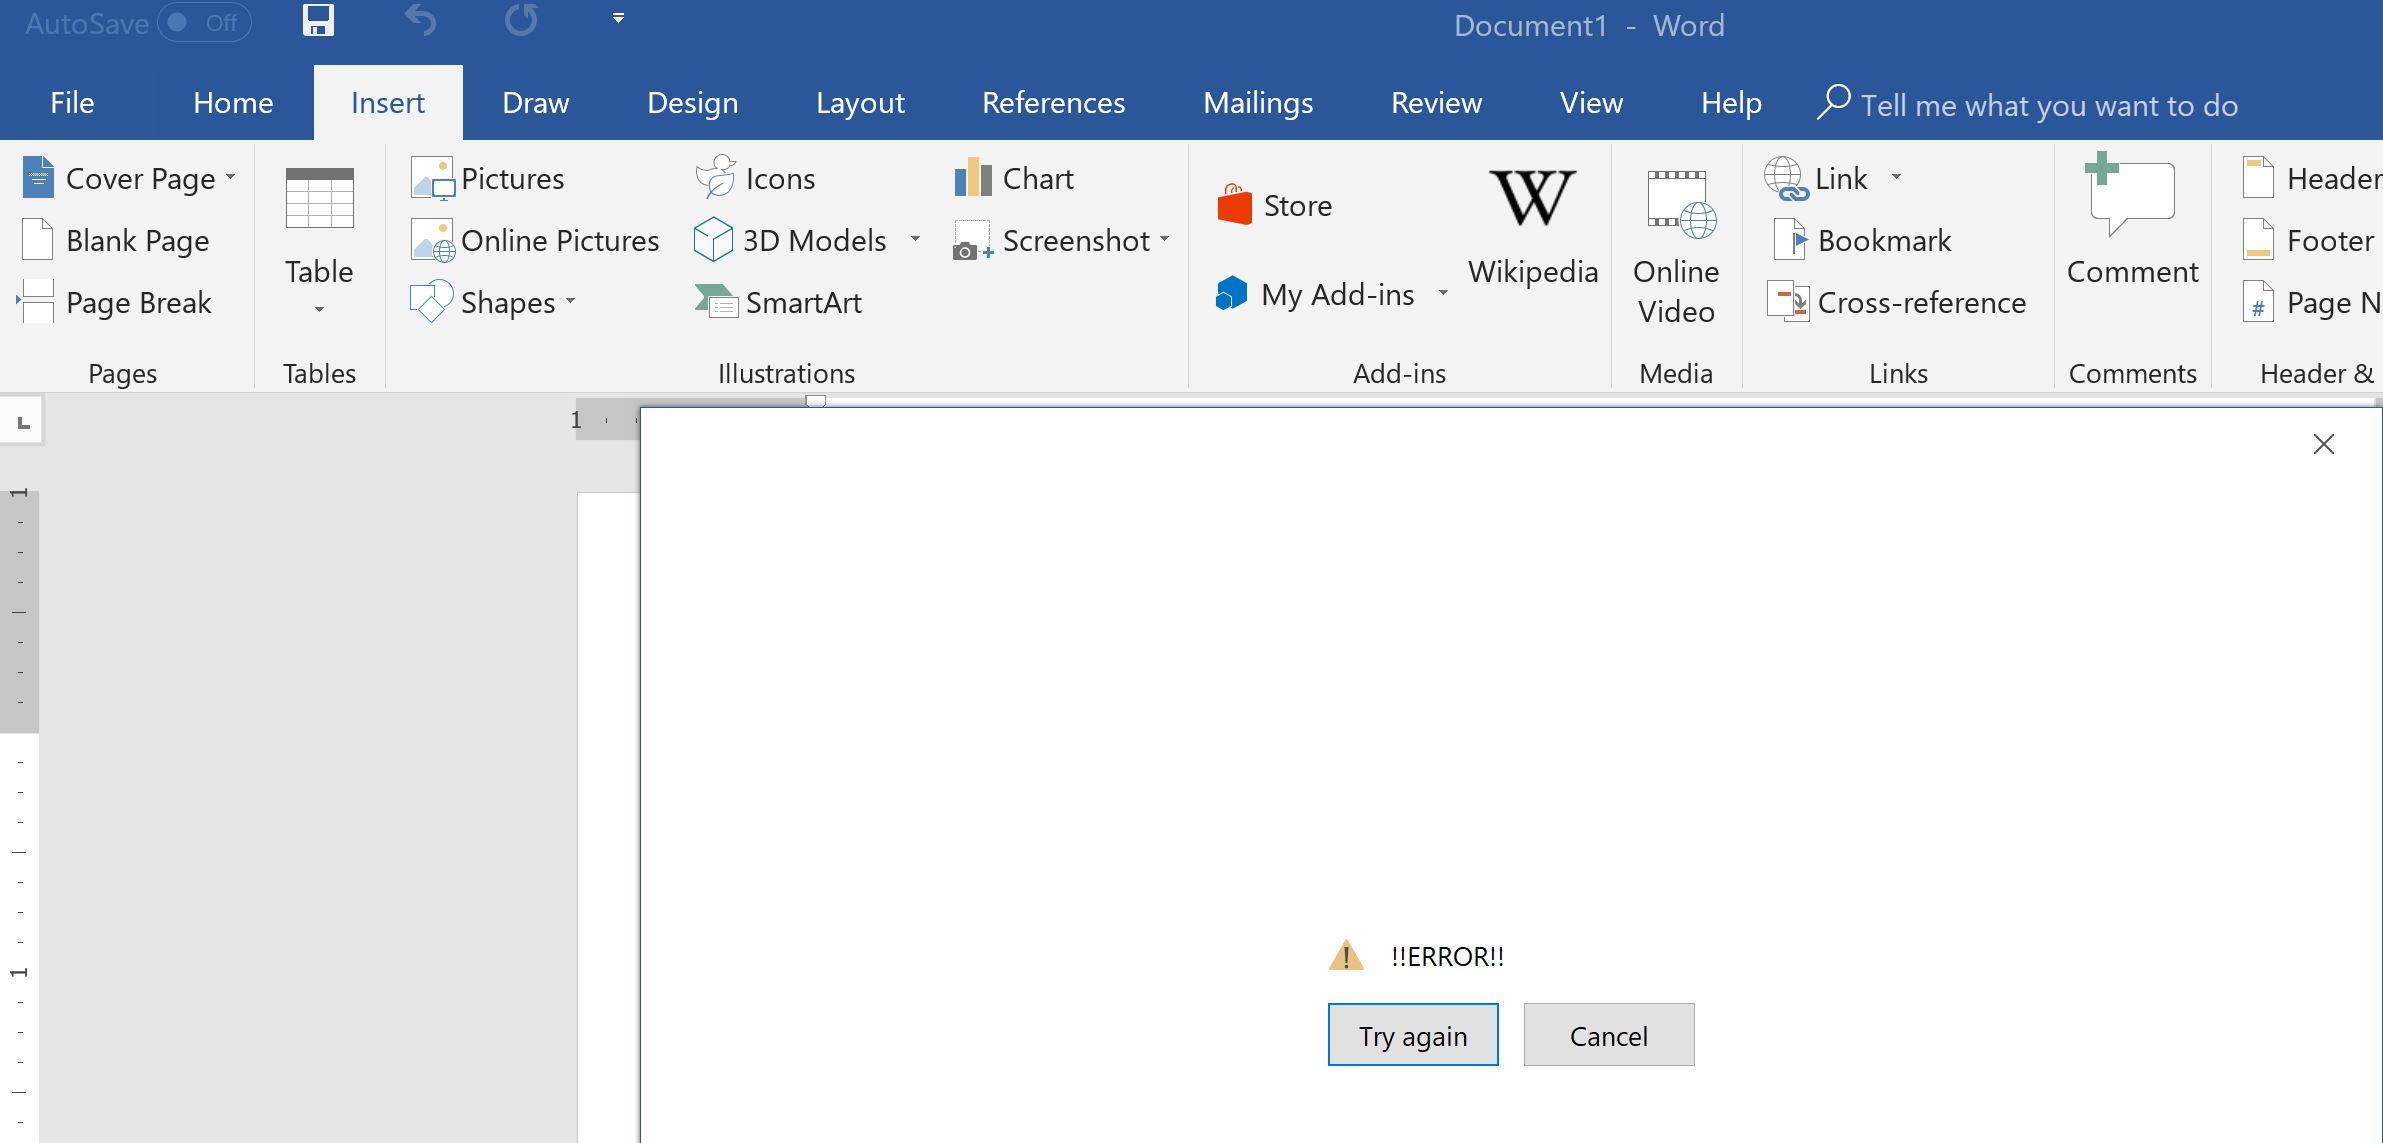
Task: Insert a Page Break
Action: (x=115, y=302)
